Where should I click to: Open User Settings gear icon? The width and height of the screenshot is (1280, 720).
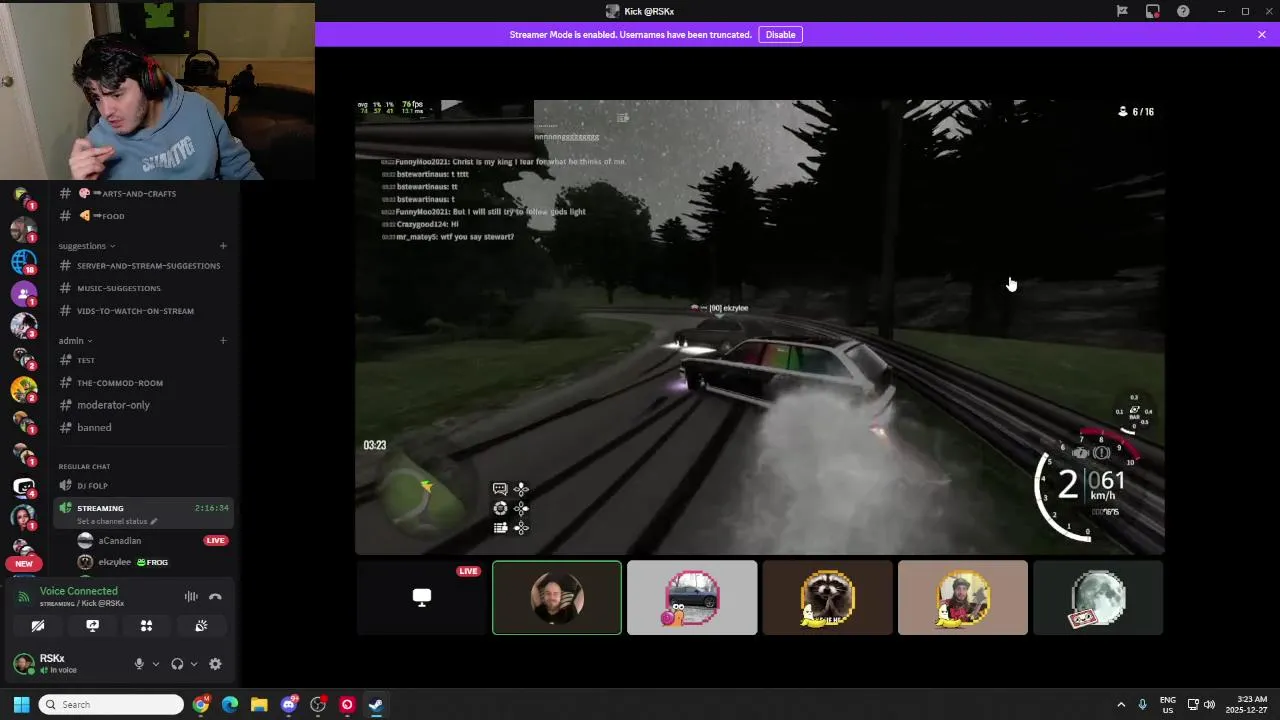[215, 664]
